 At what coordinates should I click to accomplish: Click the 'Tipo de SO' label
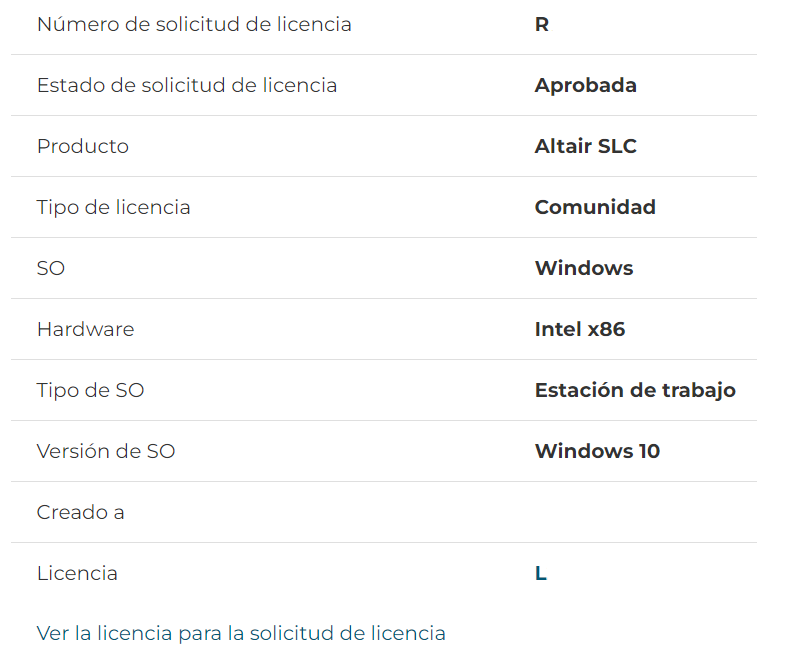pos(90,391)
